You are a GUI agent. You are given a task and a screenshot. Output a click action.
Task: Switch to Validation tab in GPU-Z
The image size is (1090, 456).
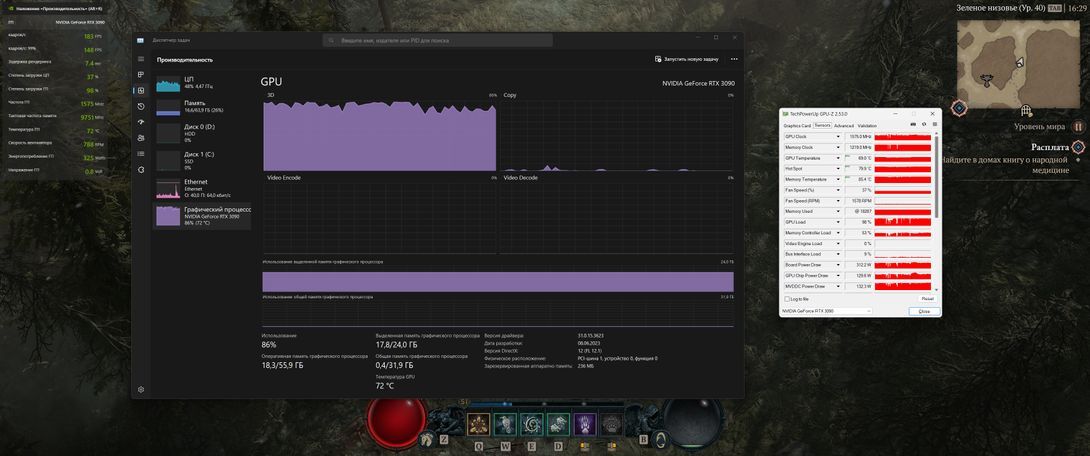pos(866,126)
